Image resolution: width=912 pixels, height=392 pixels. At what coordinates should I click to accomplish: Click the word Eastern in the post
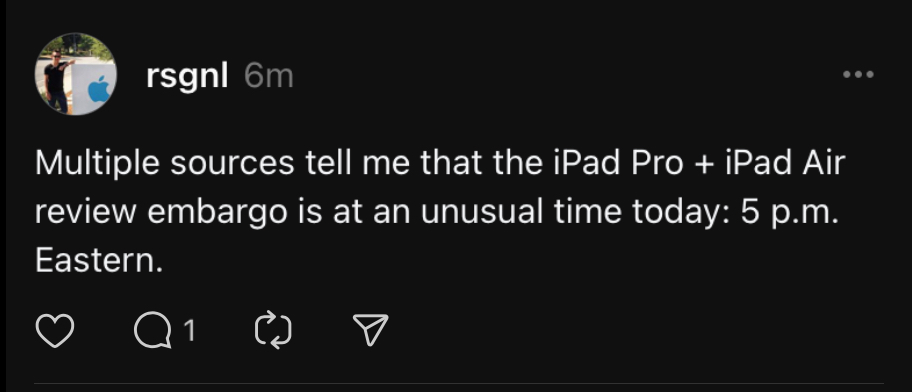point(99,261)
